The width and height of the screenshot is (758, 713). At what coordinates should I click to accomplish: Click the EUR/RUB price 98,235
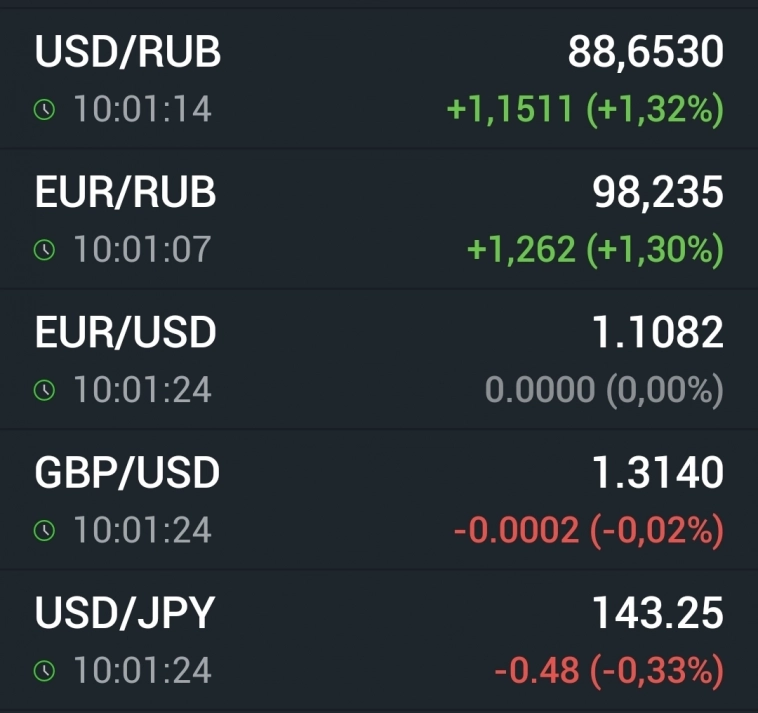658,192
